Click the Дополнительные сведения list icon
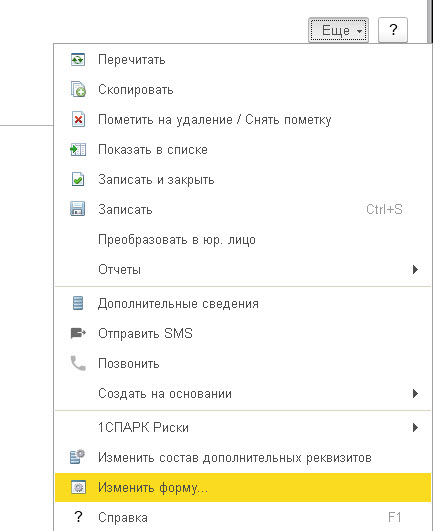 pos(78,303)
